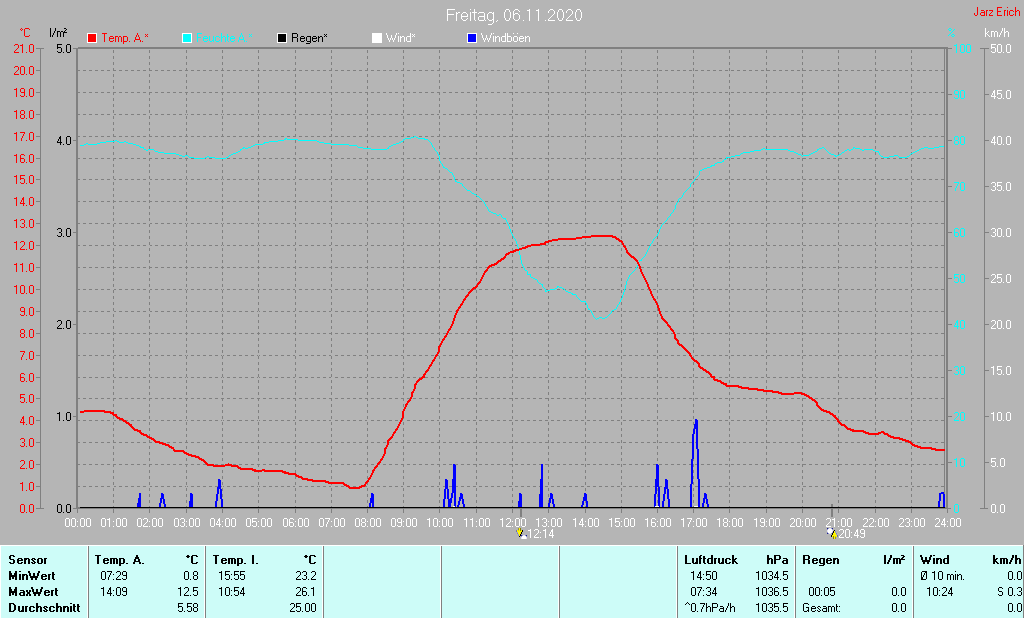Screen dimensions: 1024x618
Task: Select the Temp. I. column header
Action: [x=236, y=560]
